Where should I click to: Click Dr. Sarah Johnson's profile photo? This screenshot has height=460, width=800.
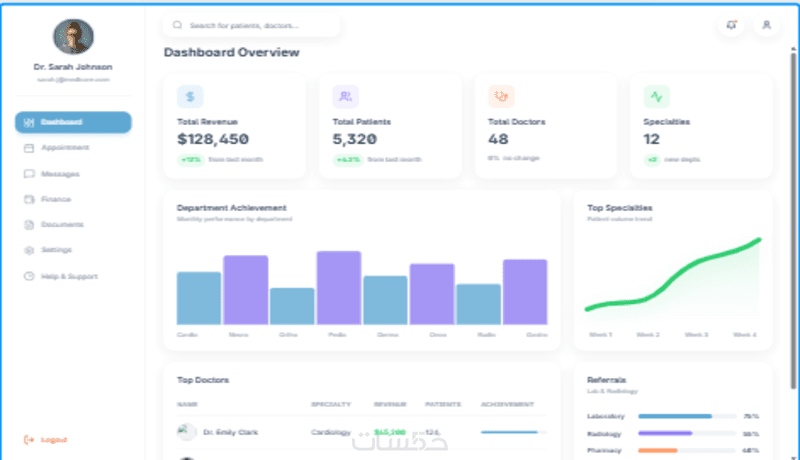click(x=73, y=37)
